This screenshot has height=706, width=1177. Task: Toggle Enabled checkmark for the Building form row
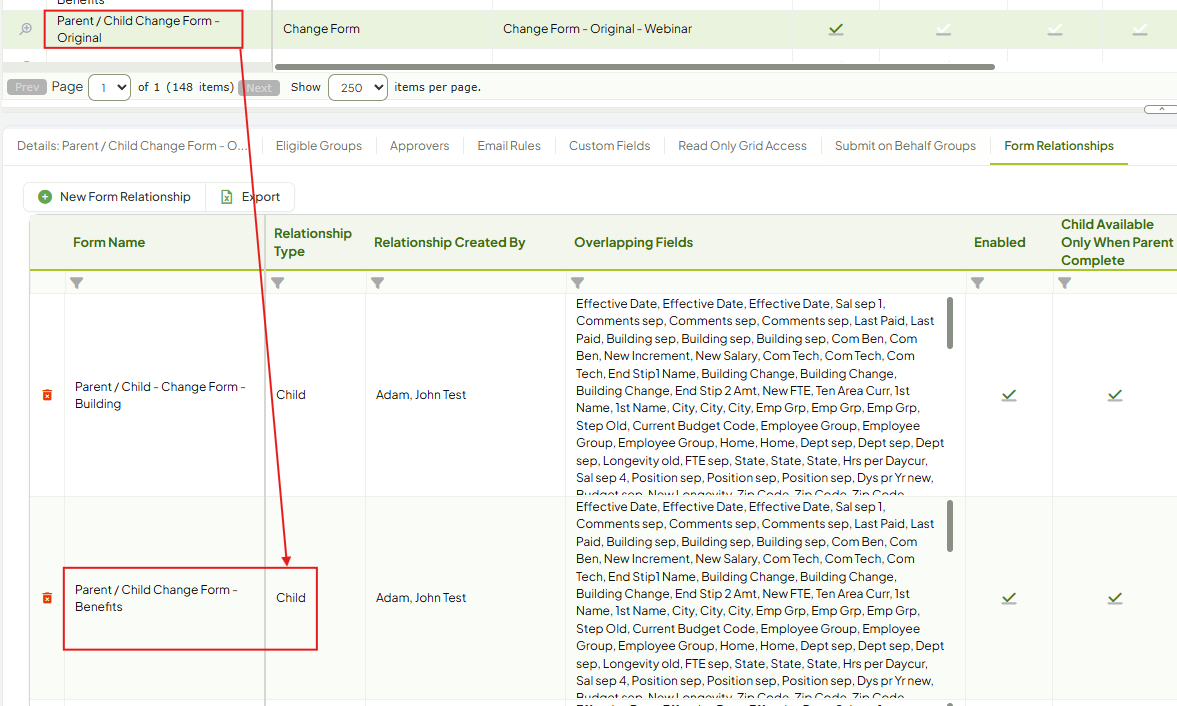(1009, 395)
